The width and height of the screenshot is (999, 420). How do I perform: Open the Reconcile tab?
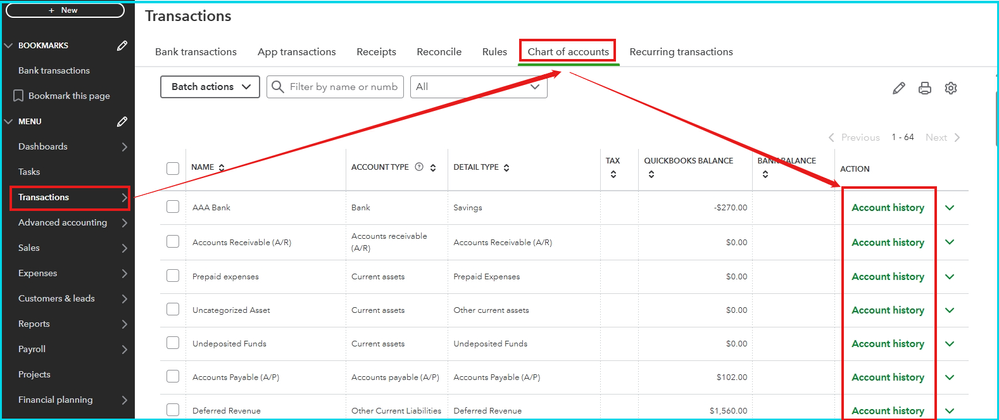[x=439, y=52]
